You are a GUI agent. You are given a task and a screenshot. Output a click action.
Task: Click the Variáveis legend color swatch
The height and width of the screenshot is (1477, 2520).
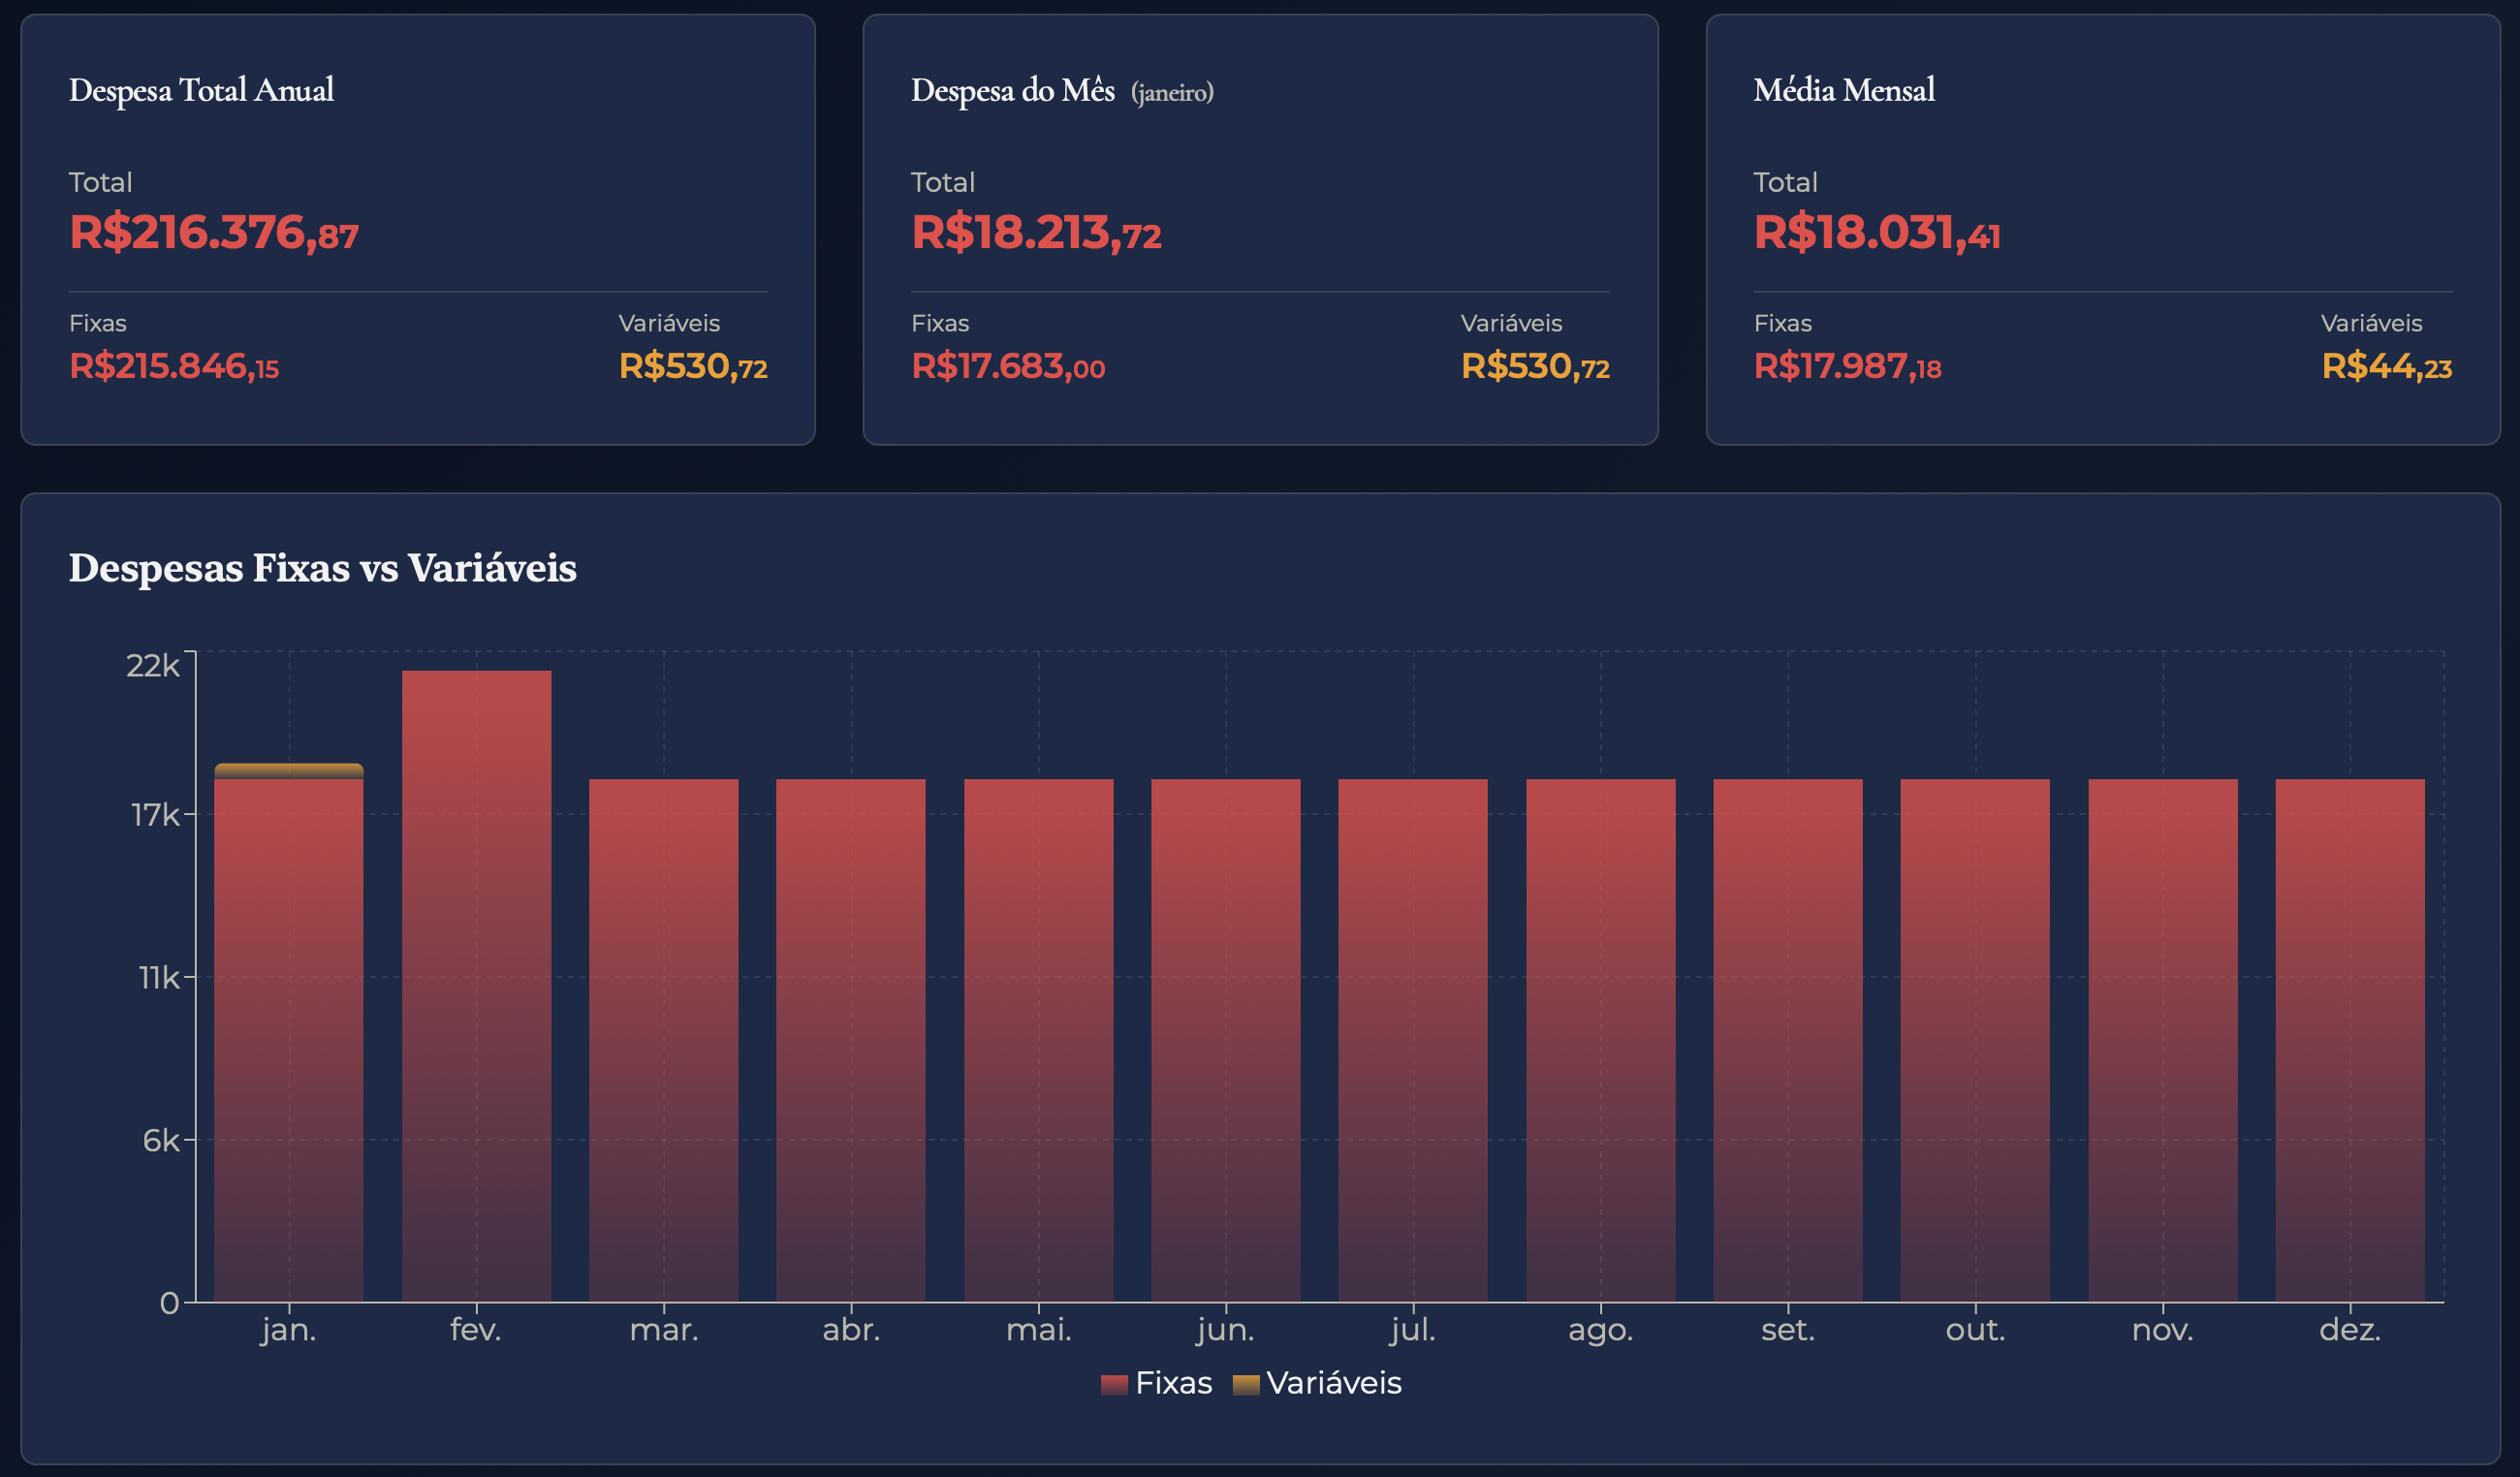point(1246,1384)
